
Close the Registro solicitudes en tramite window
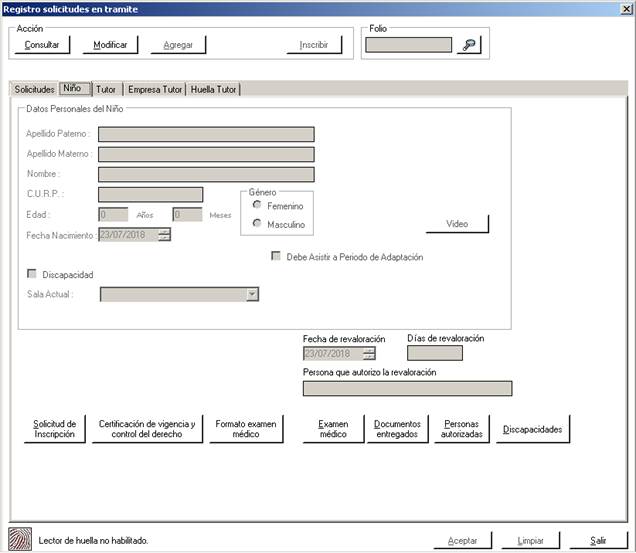click(x=627, y=9)
